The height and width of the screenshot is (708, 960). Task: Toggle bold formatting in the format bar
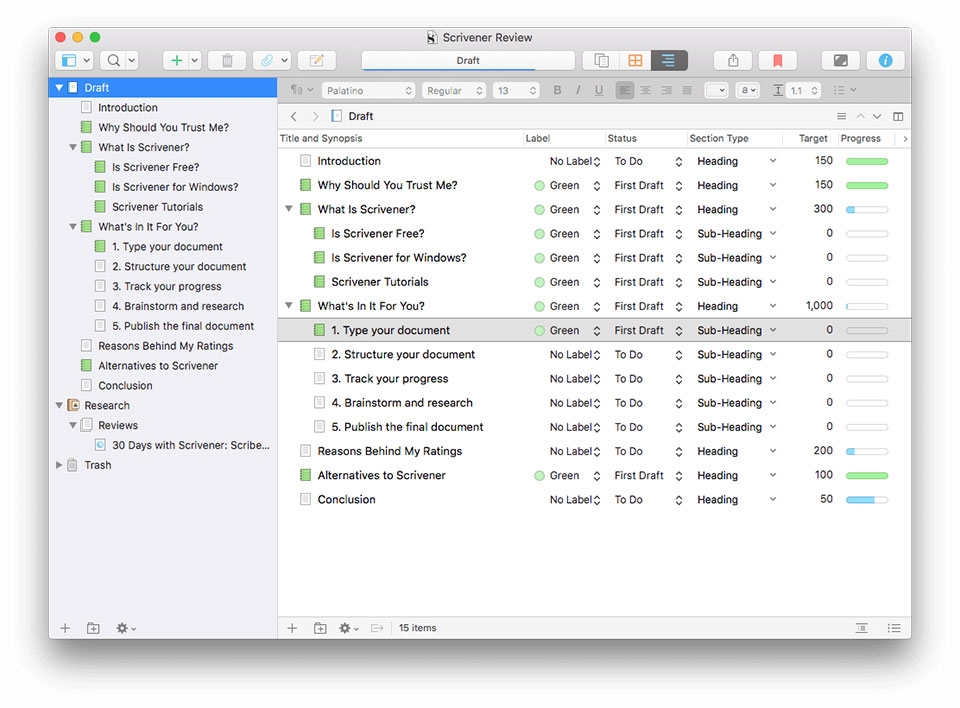pyautogui.click(x=556, y=90)
